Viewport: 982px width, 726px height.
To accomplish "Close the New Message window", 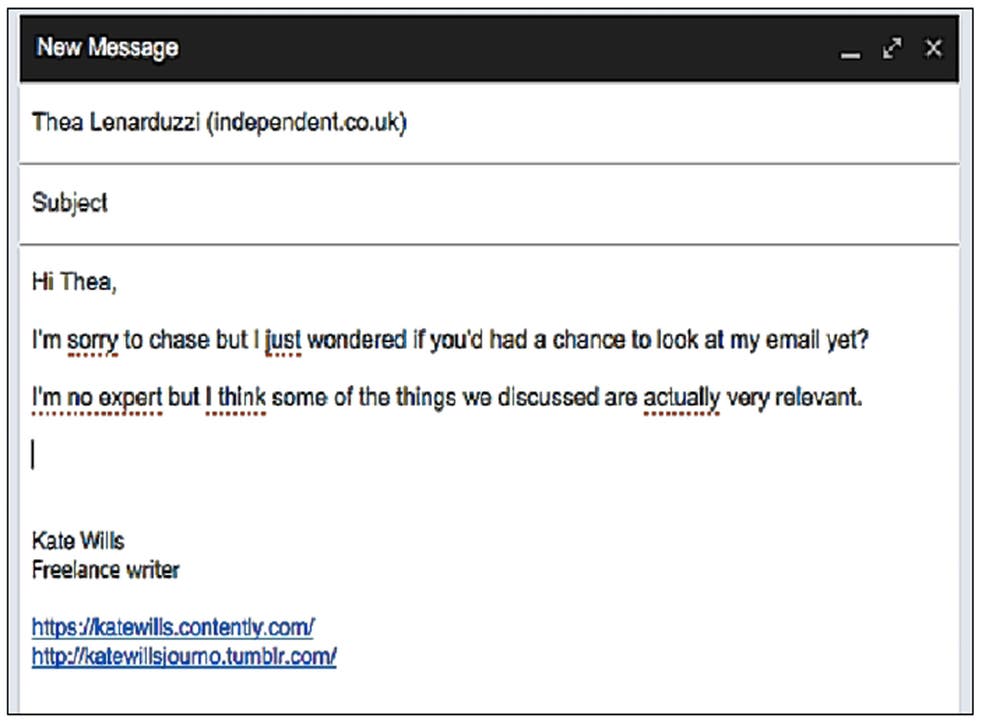I will [x=933, y=48].
